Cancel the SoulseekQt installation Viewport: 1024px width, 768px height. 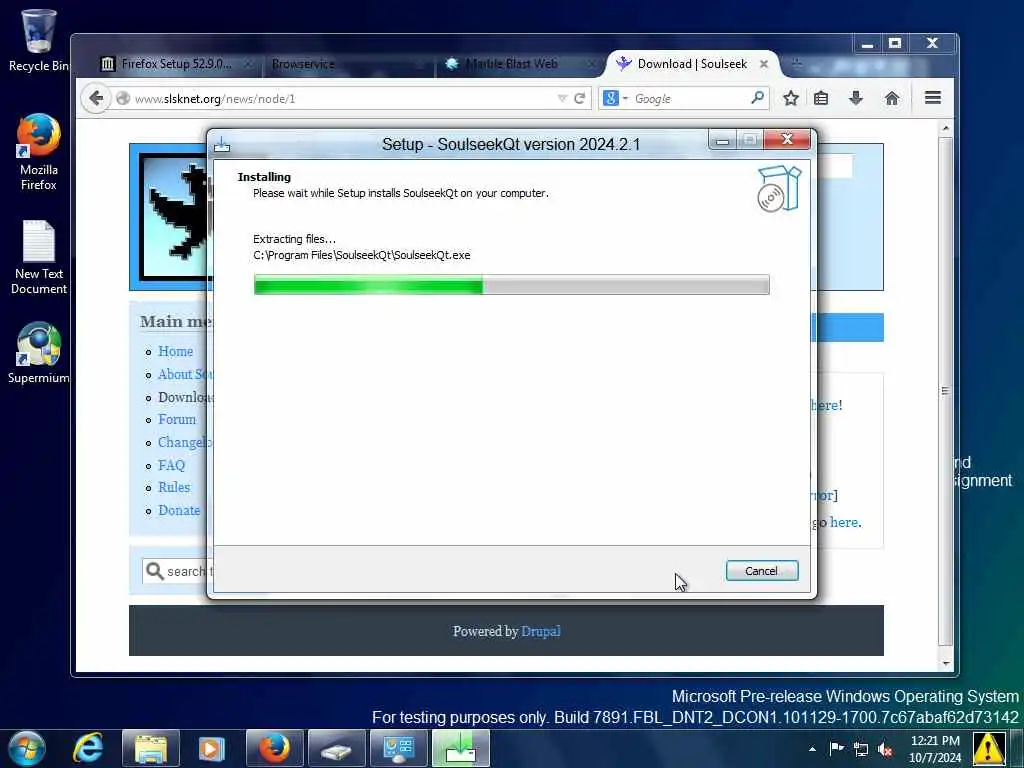click(761, 571)
